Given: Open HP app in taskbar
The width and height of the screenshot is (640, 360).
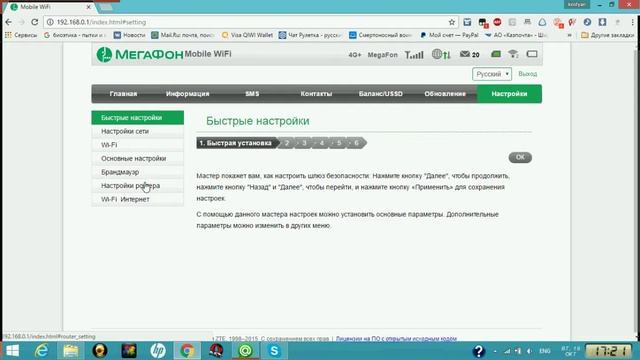Looking at the screenshot, I should pyautogui.click(x=158, y=351).
